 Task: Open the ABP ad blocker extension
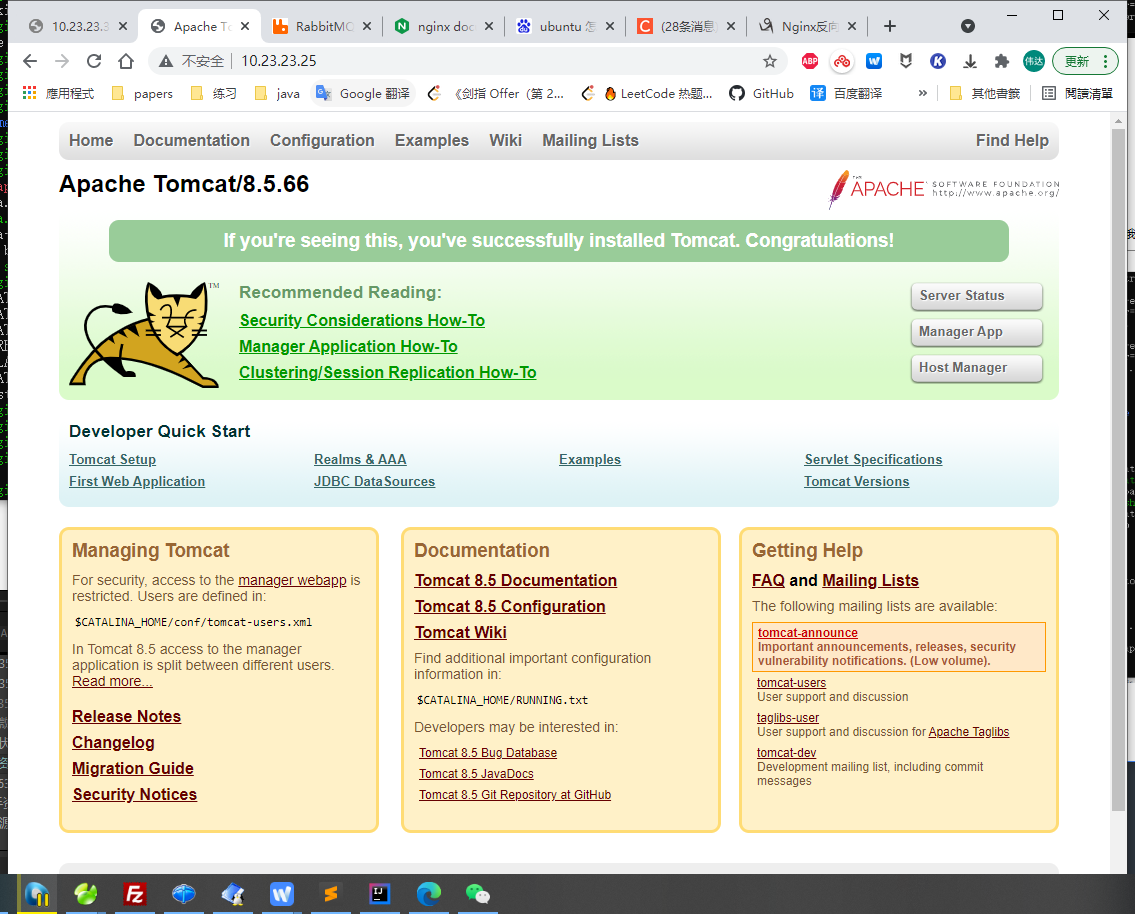[x=810, y=62]
